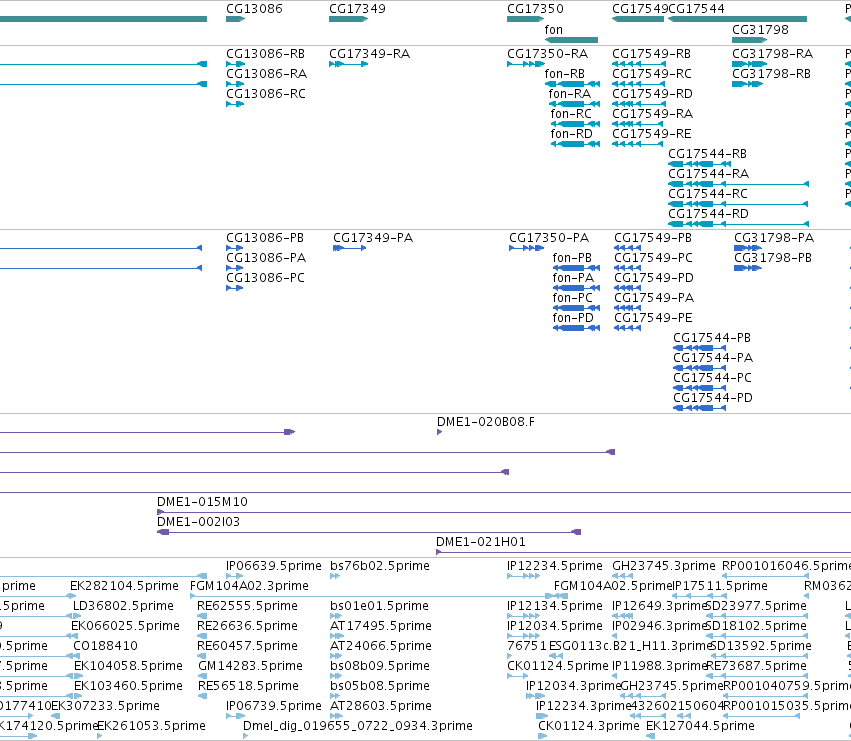Select EST Dmel_dig_019655_0722_0934.3prime label
The width and height of the screenshot is (851, 741).
(358, 726)
